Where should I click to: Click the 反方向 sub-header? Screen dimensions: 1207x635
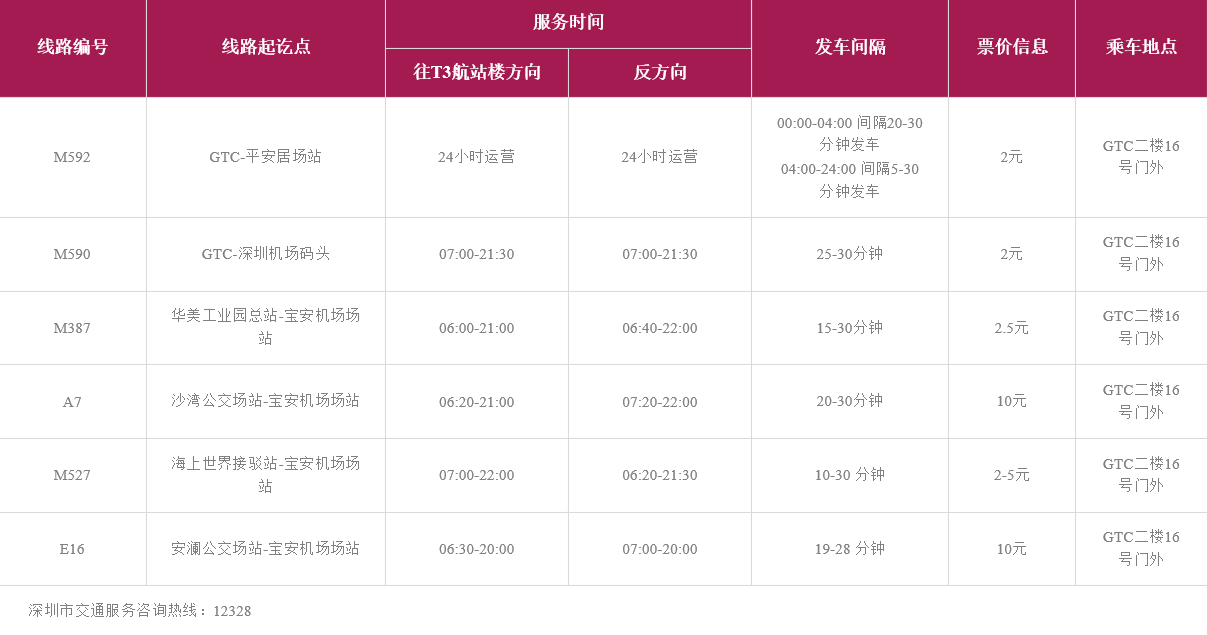click(x=660, y=73)
